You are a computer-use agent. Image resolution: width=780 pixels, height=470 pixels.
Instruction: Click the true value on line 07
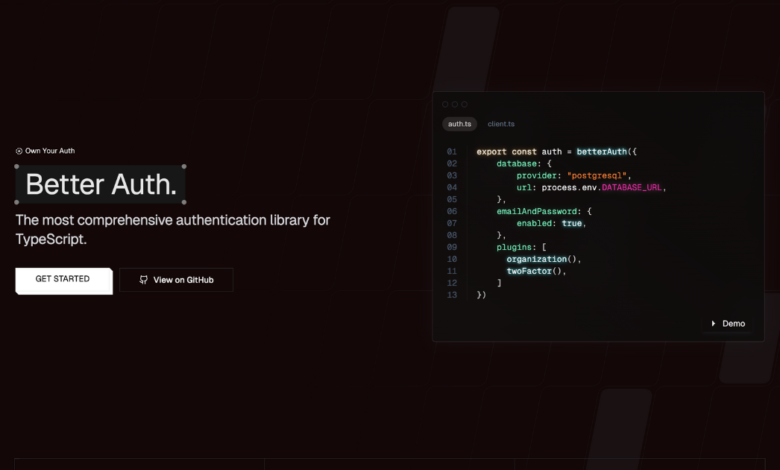571,223
